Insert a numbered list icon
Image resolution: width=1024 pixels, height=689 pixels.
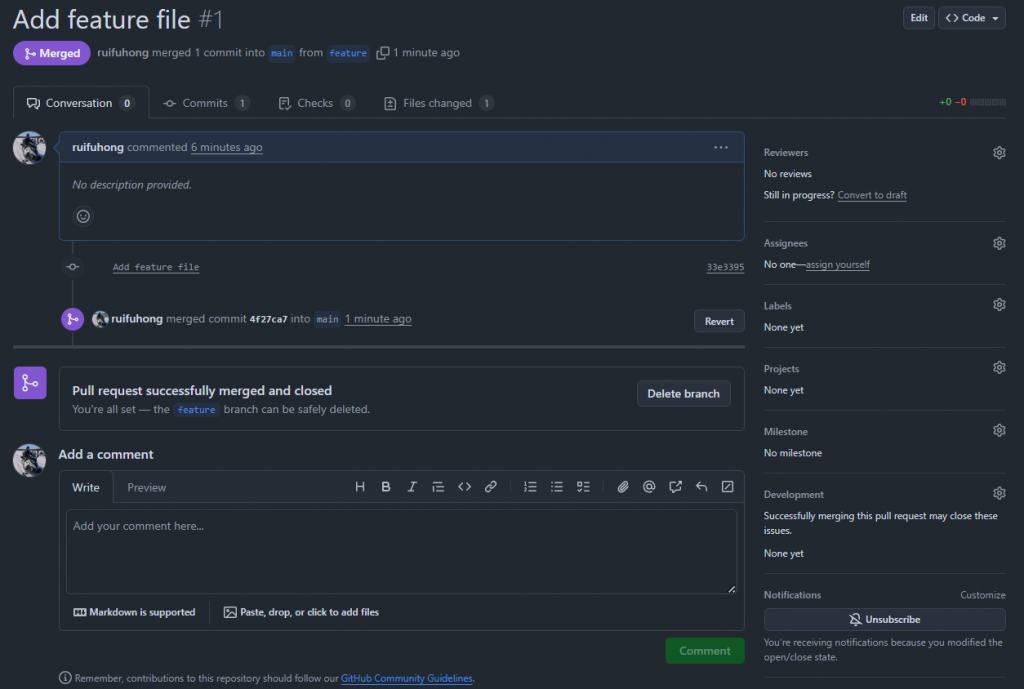coord(530,487)
